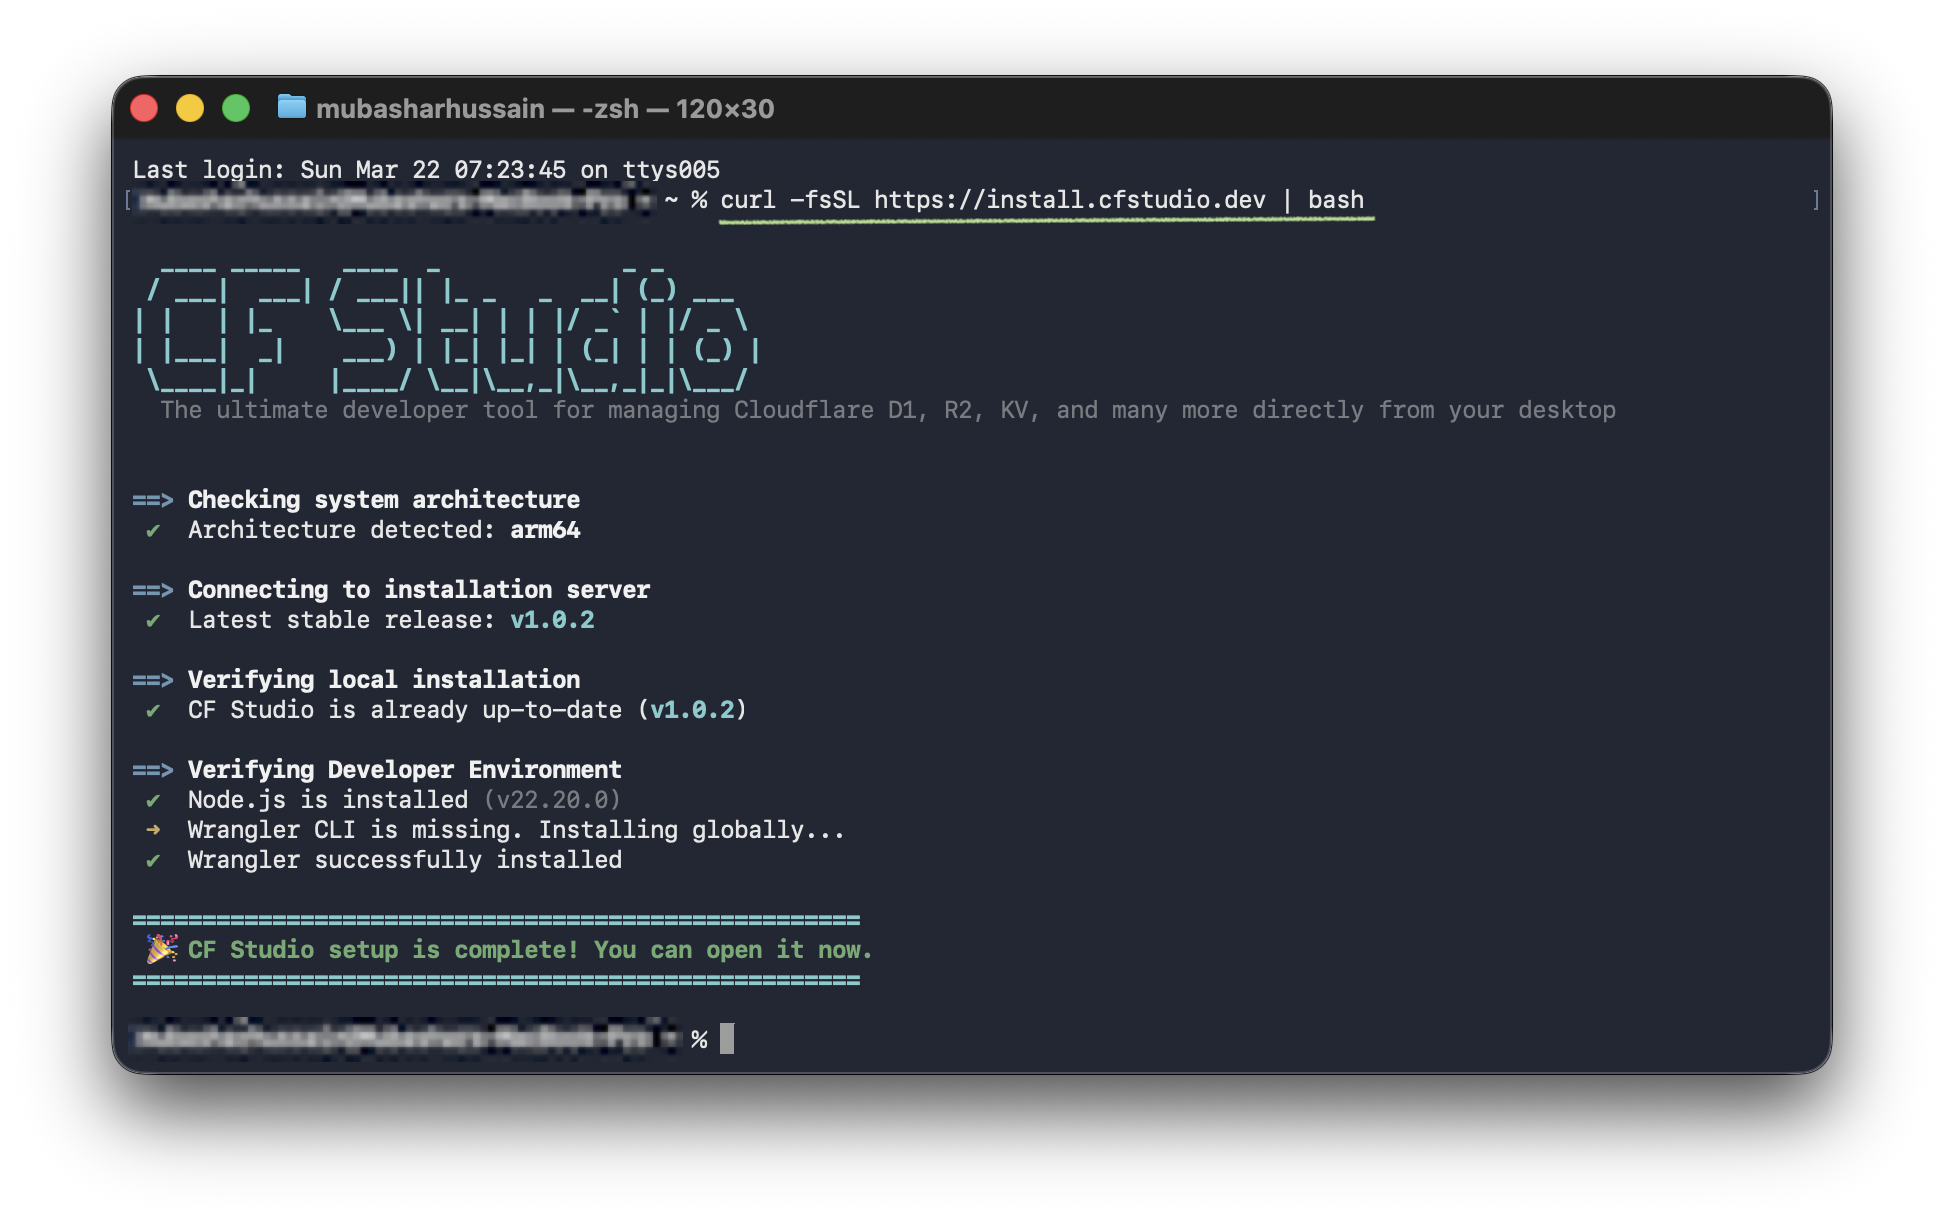Click the yellow minimize button

[192, 108]
